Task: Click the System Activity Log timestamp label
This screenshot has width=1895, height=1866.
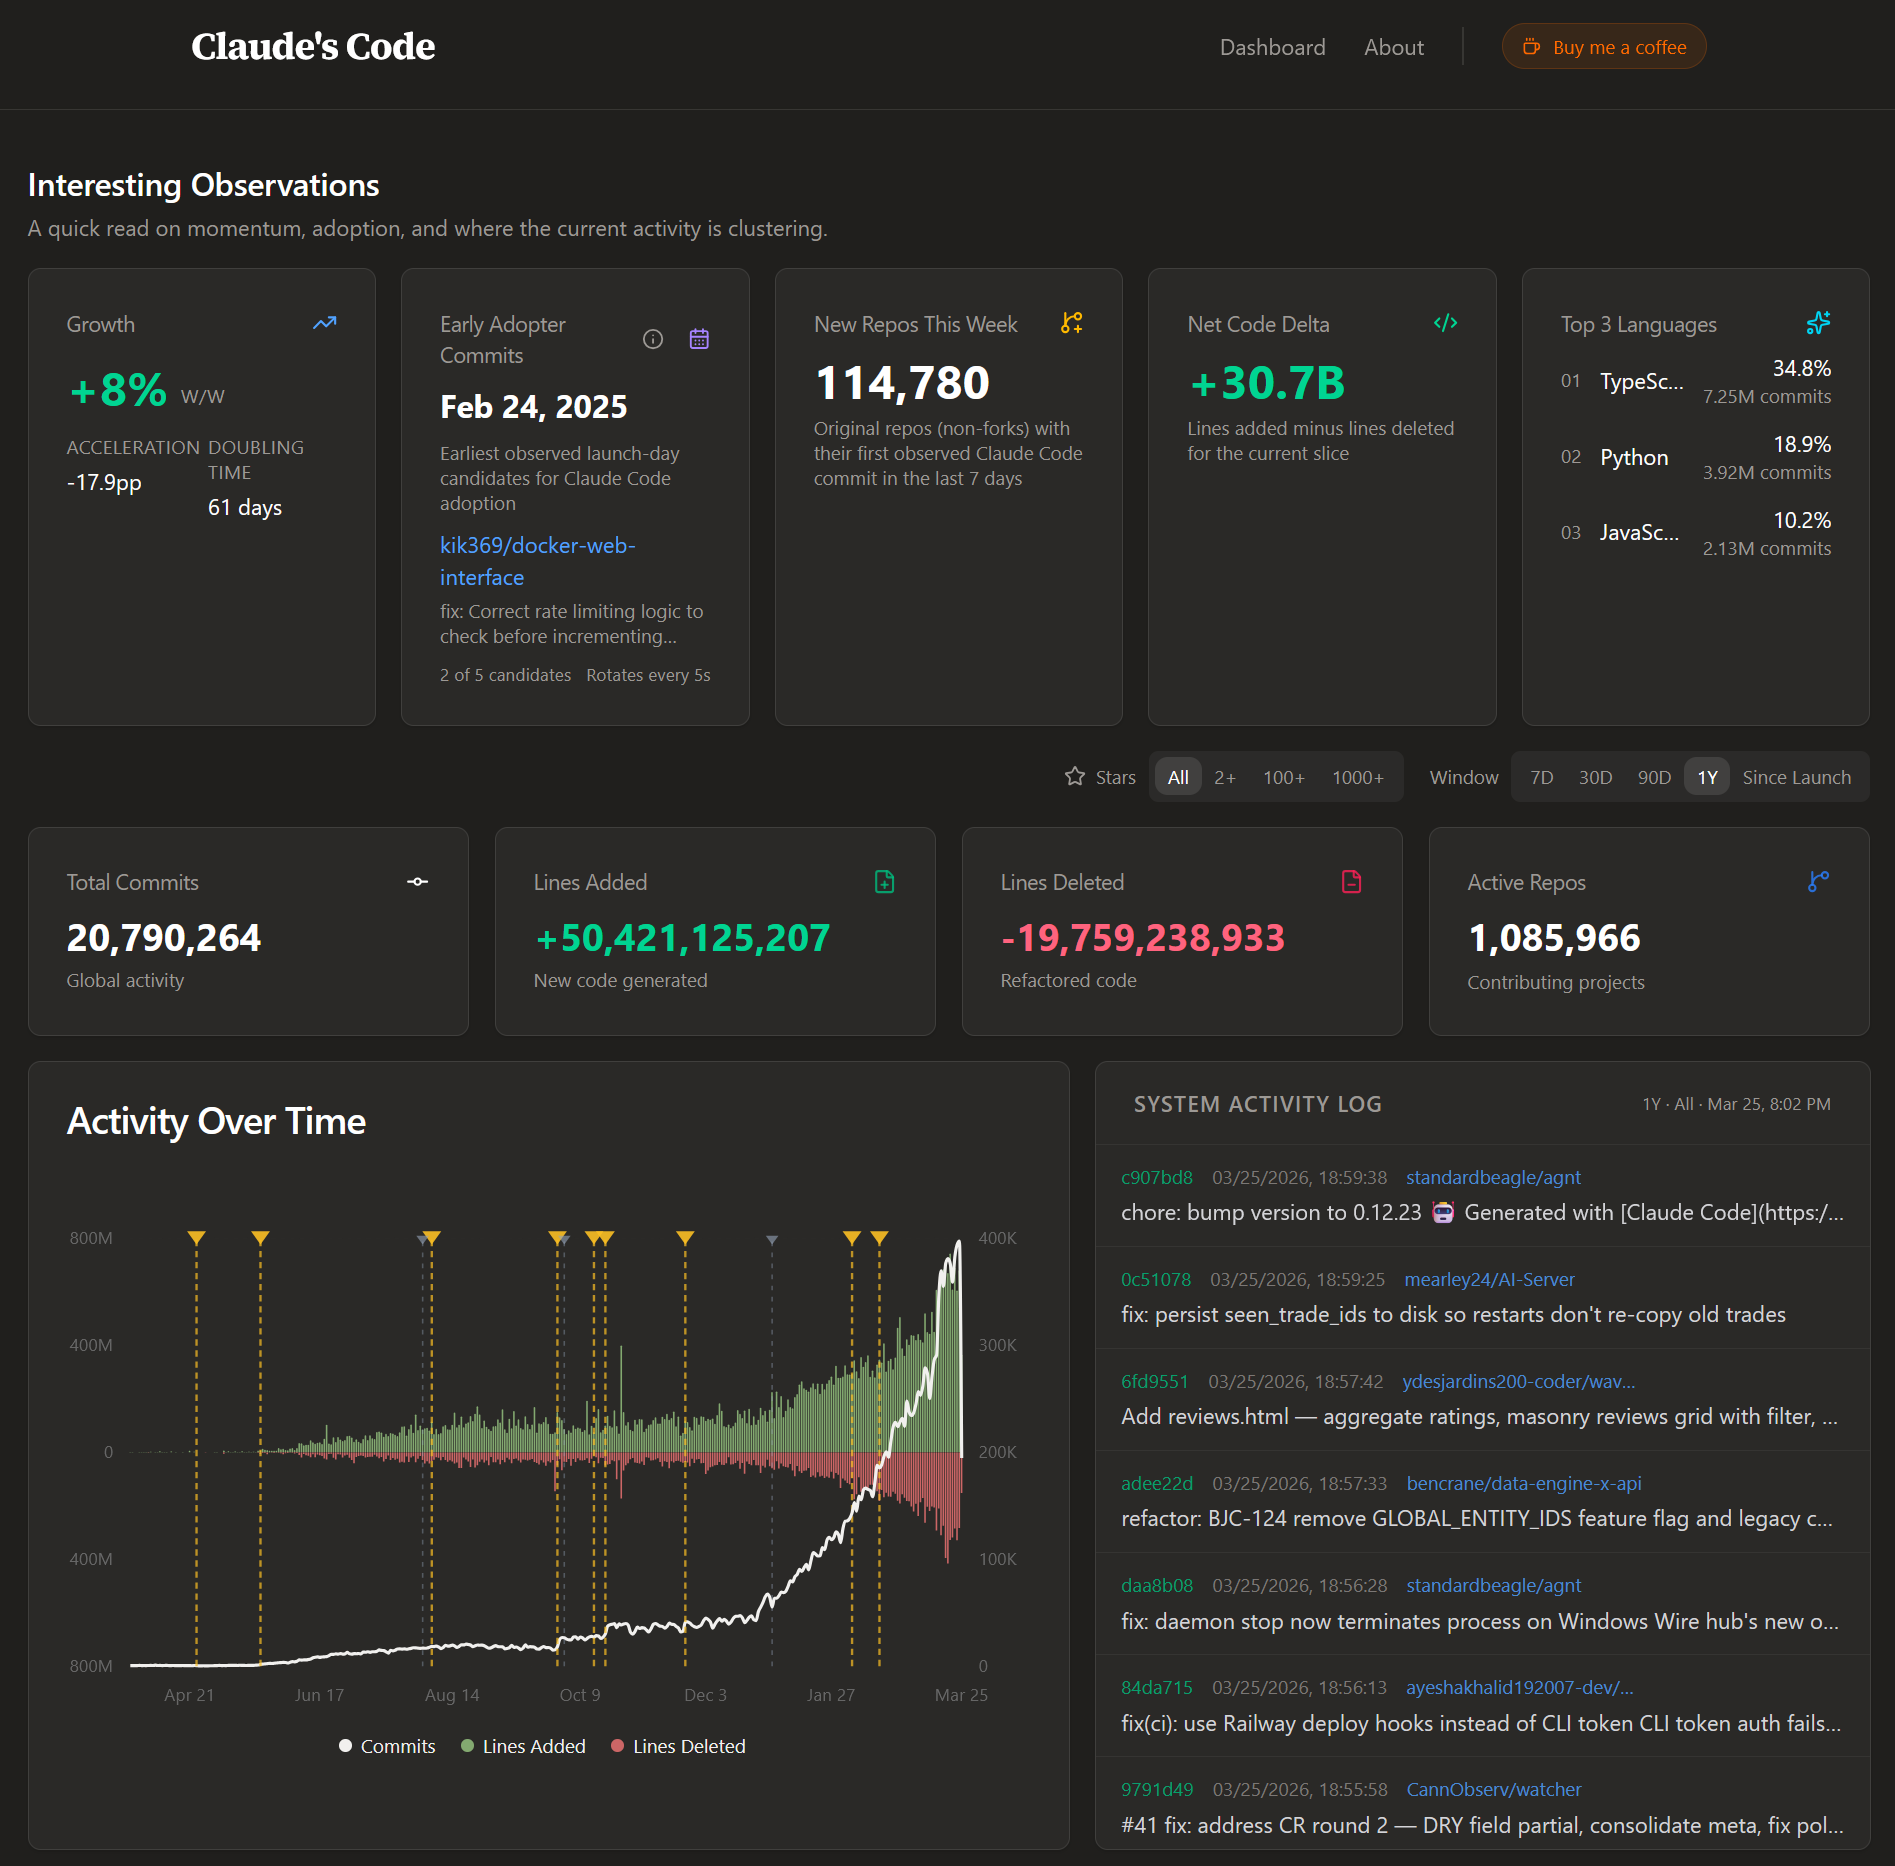Action: tap(1736, 1104)
